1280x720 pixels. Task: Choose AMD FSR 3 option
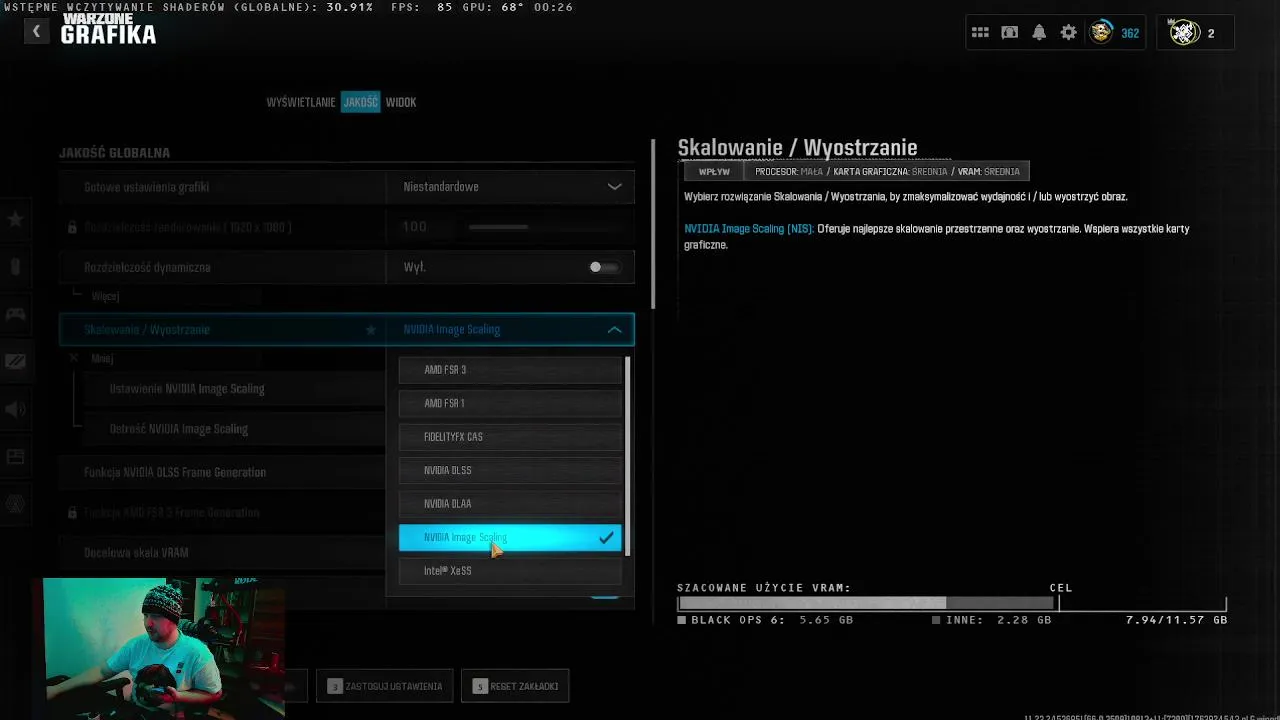pyautogui.click(x=510, y=370)
